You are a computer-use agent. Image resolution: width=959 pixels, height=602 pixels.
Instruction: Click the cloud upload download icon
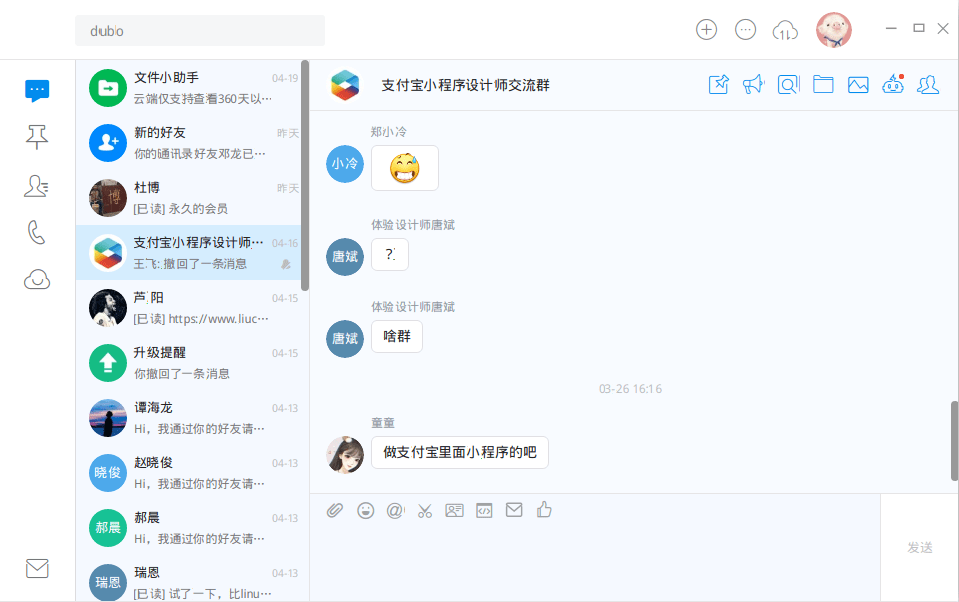[785, 30]
